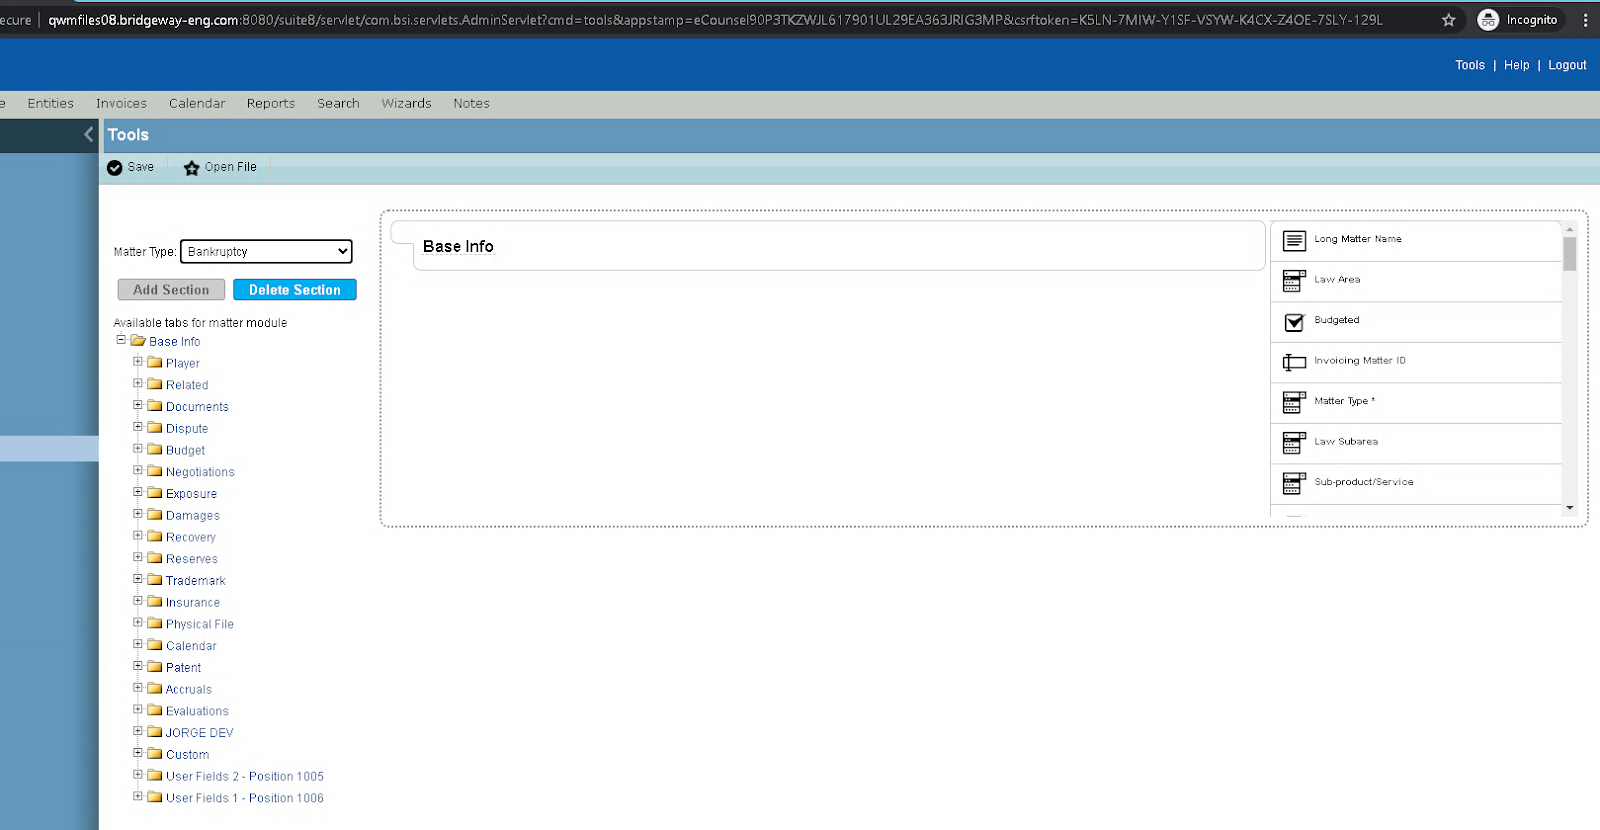Expand the Budget tree node
Screen dimensions: 1600x830
pyautogui.click(x=138, y=449)
